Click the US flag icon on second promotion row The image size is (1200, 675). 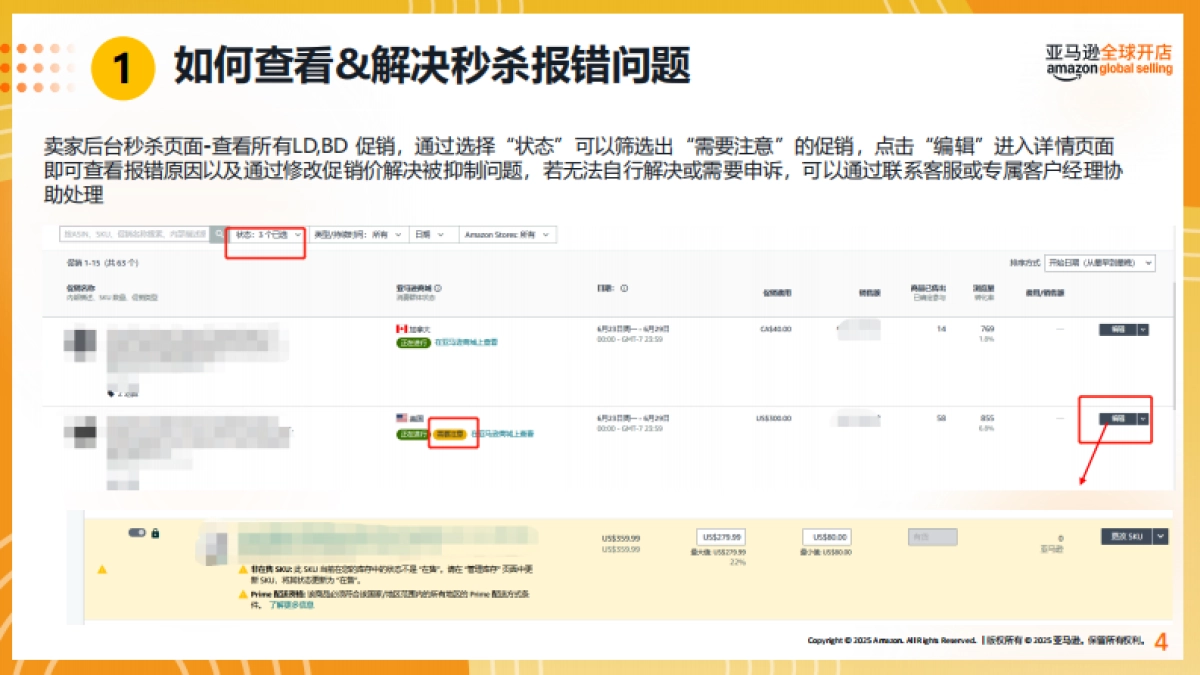pos(401,418)
